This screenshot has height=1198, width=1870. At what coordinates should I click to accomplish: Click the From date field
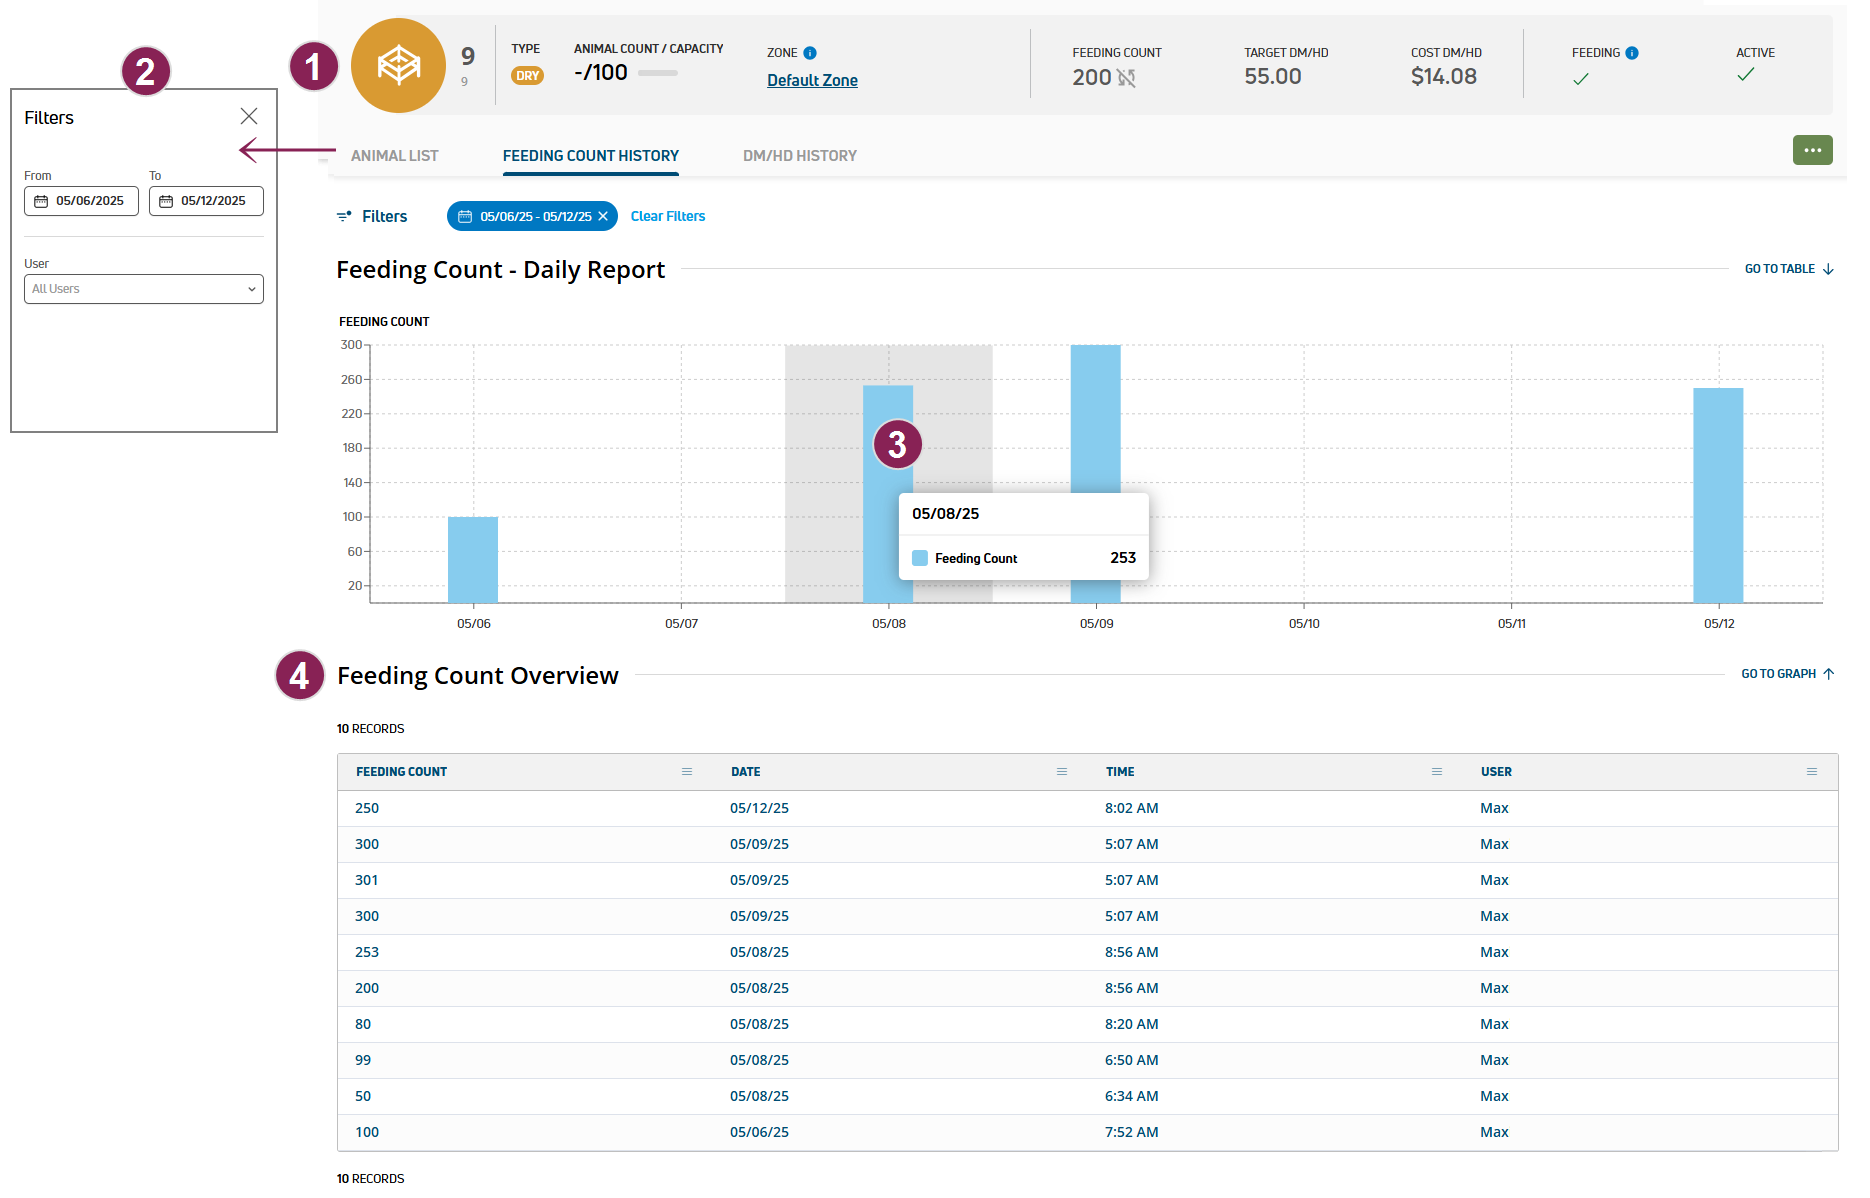point(81,201)
